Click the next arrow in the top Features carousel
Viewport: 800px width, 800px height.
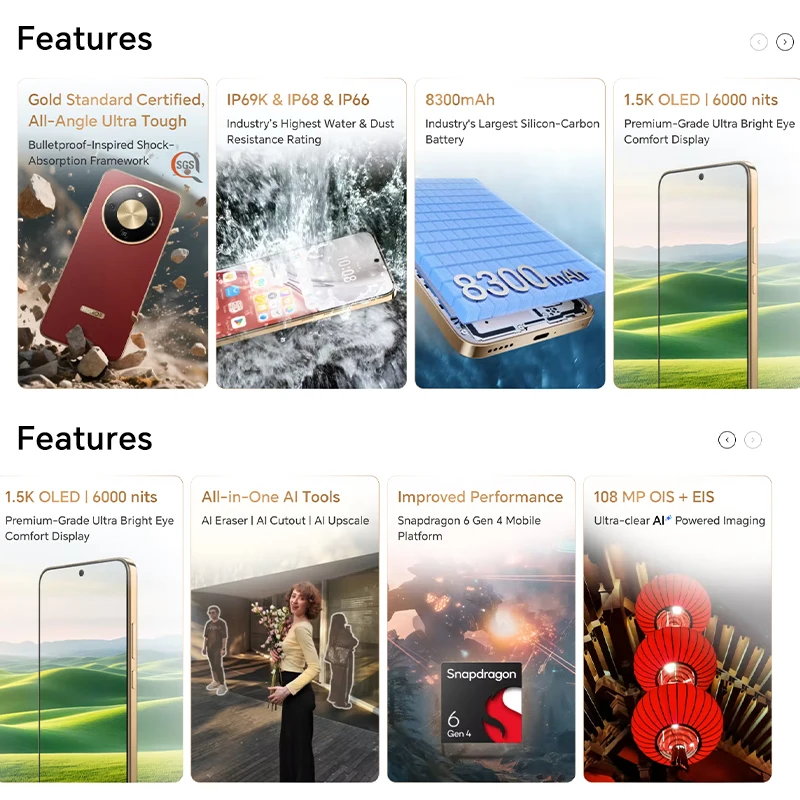point(784,42)
